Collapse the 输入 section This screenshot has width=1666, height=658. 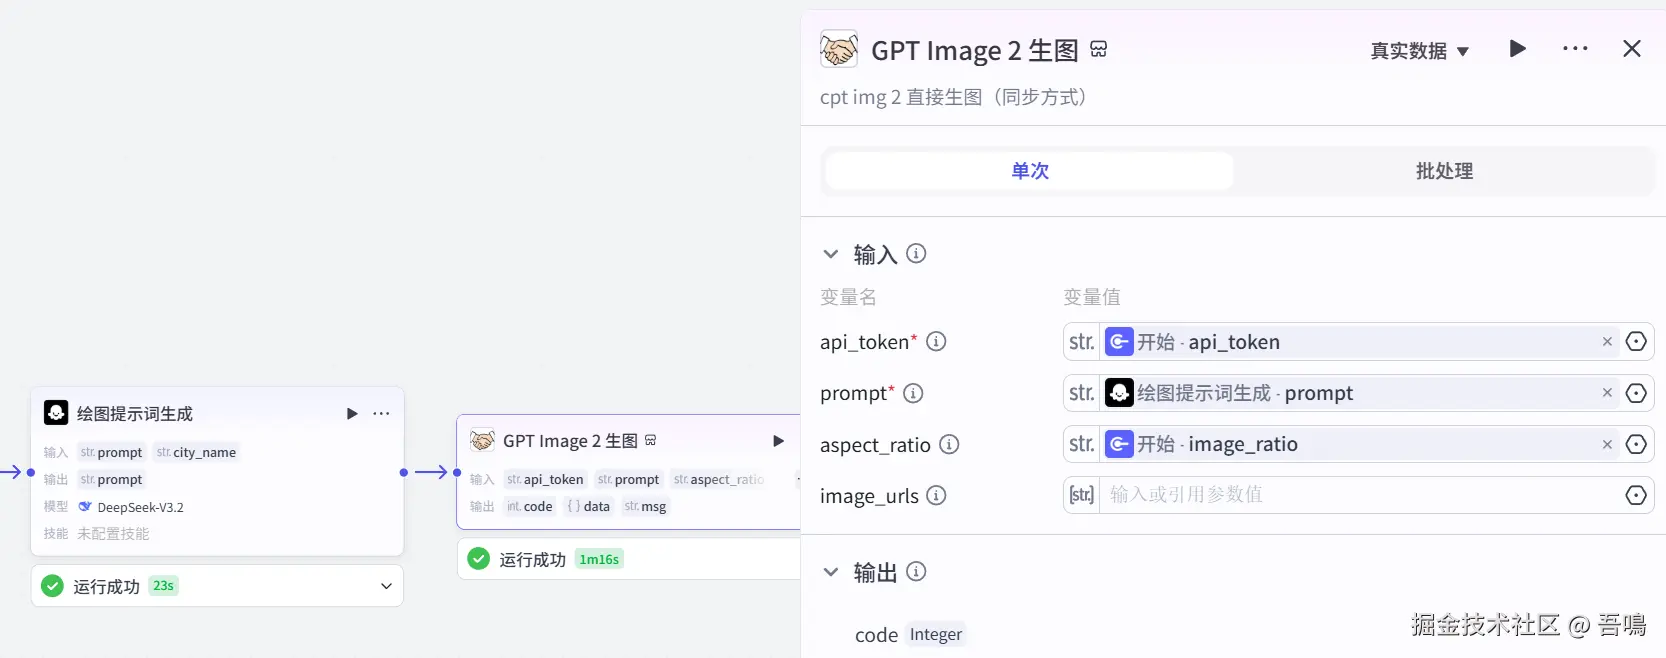point(830,254)
